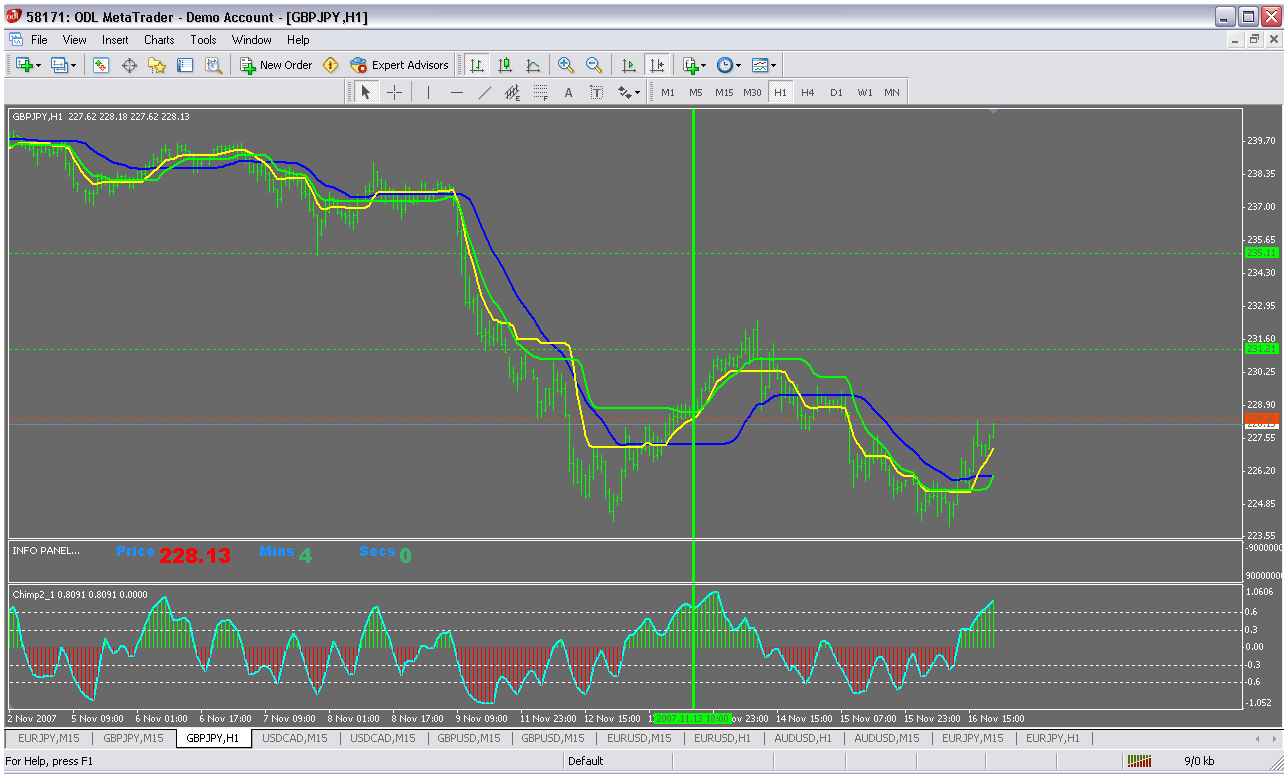Switch to M15 timeframe

tap(724, 92)
